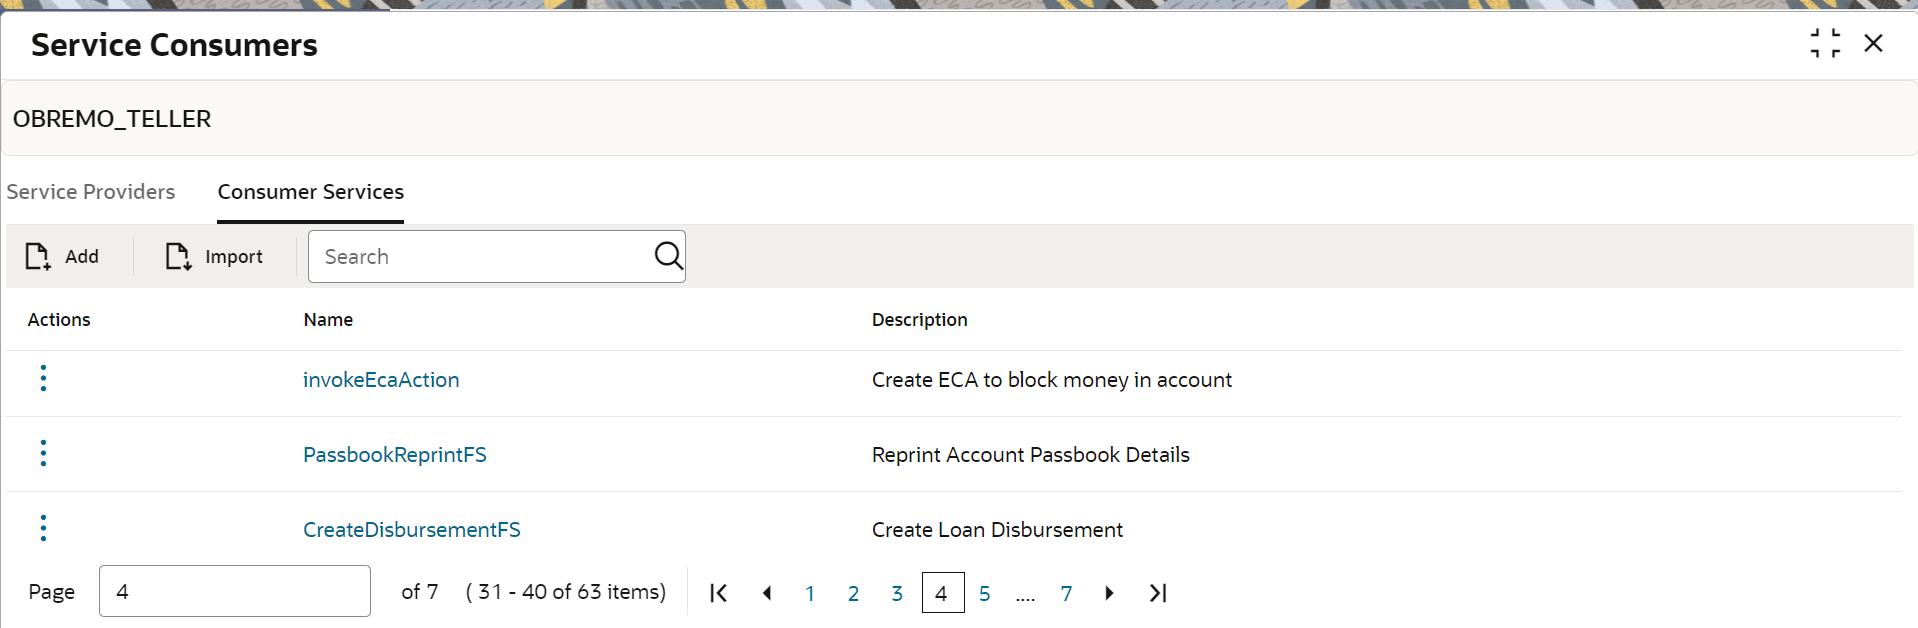Viewport: 1918px width, 628px height.
Task: Select the Consumer Services tab
Action: (311, 192)
